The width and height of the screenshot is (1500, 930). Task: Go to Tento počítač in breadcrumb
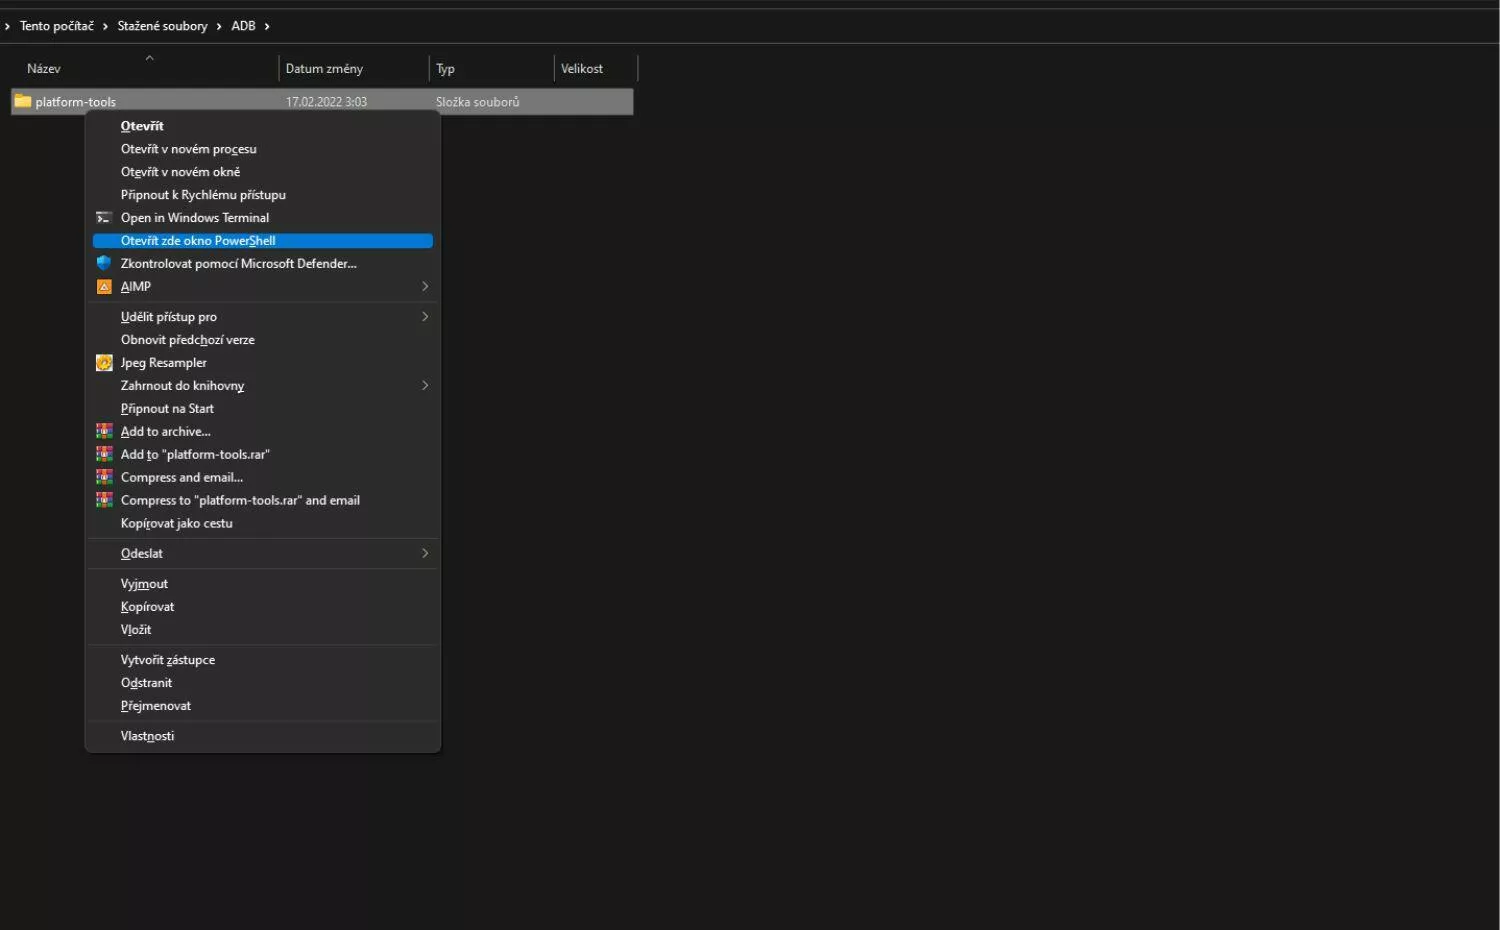tap(57, 26)
